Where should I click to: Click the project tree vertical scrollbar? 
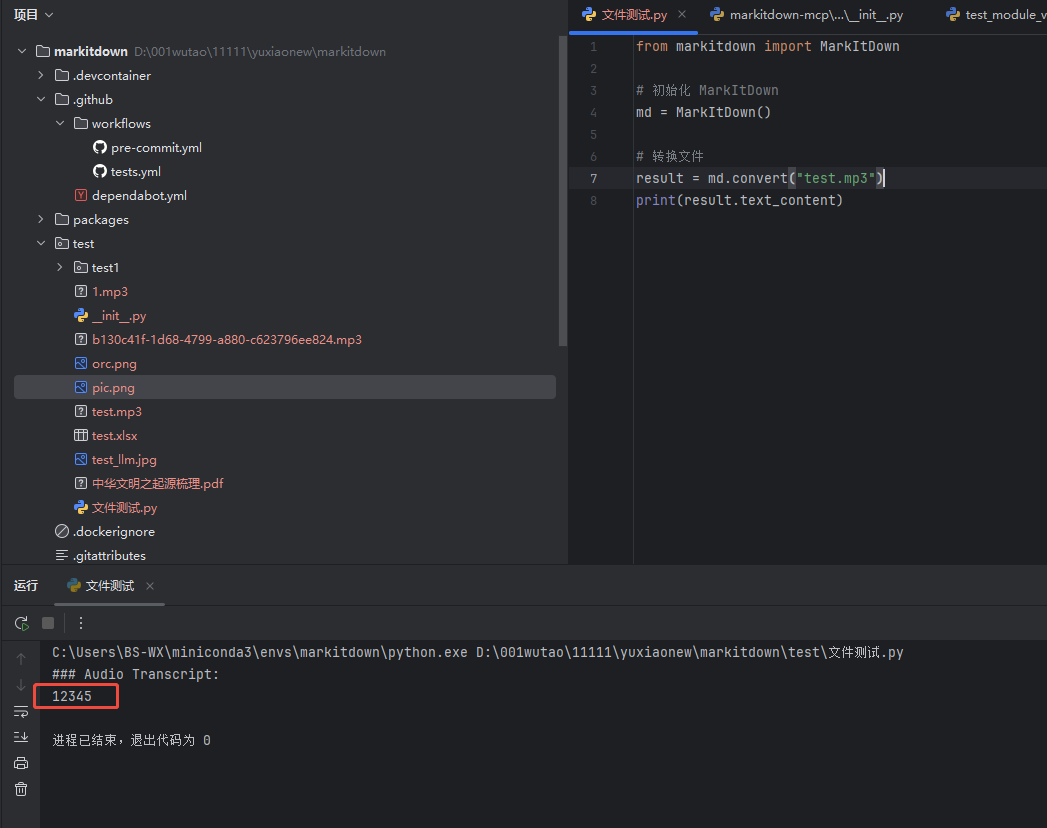563,190
